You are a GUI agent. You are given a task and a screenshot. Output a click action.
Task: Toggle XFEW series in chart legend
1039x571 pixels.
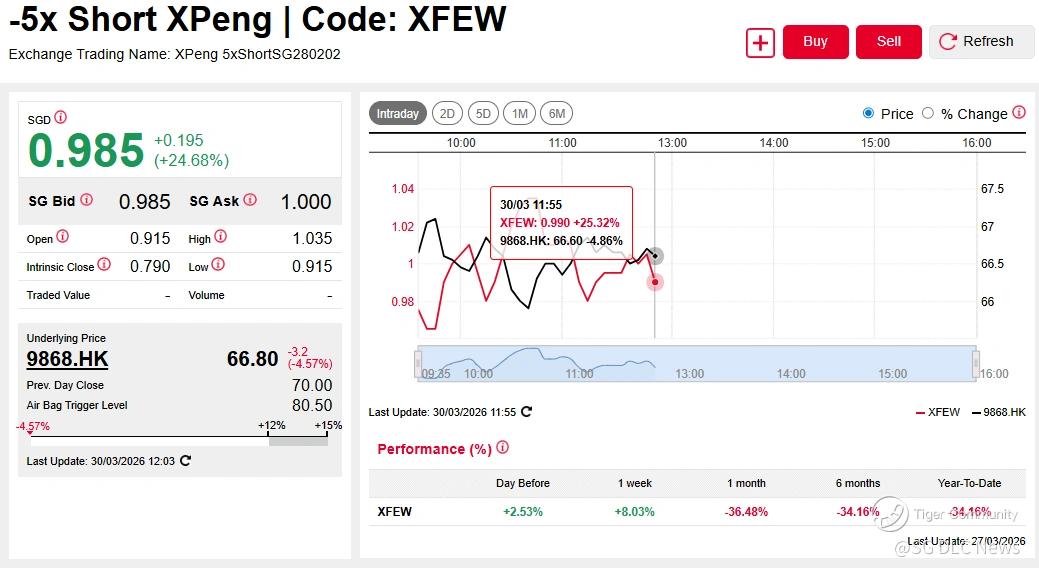tap(938, 412)
